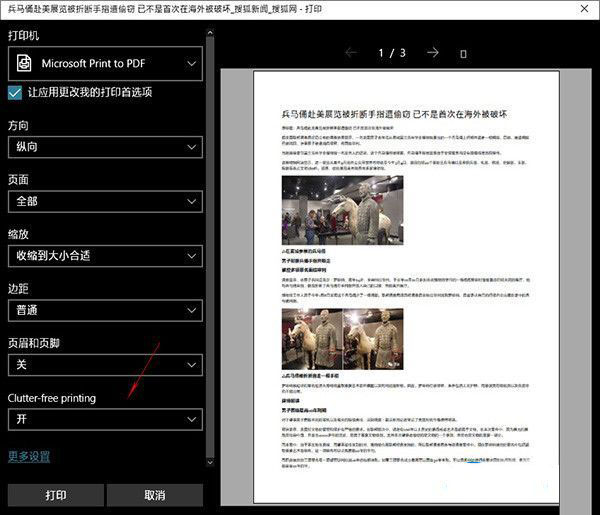The image size is (600, 515).
Task: Go to next preview page arrow
Action: pos(432,52)
